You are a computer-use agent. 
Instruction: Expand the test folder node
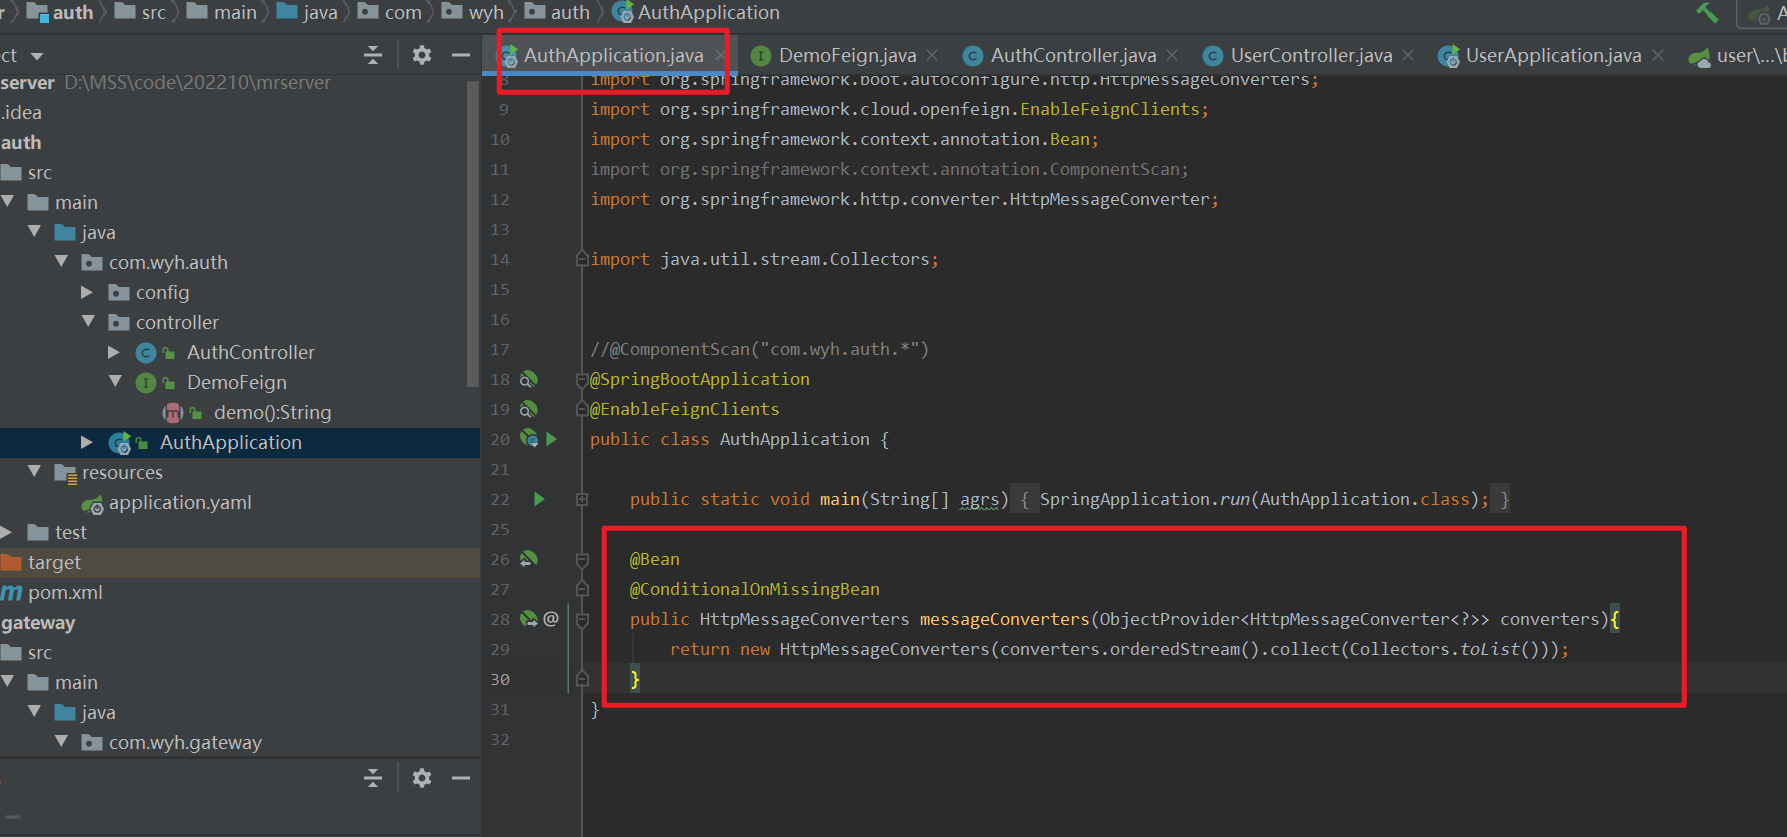point(6,532)
